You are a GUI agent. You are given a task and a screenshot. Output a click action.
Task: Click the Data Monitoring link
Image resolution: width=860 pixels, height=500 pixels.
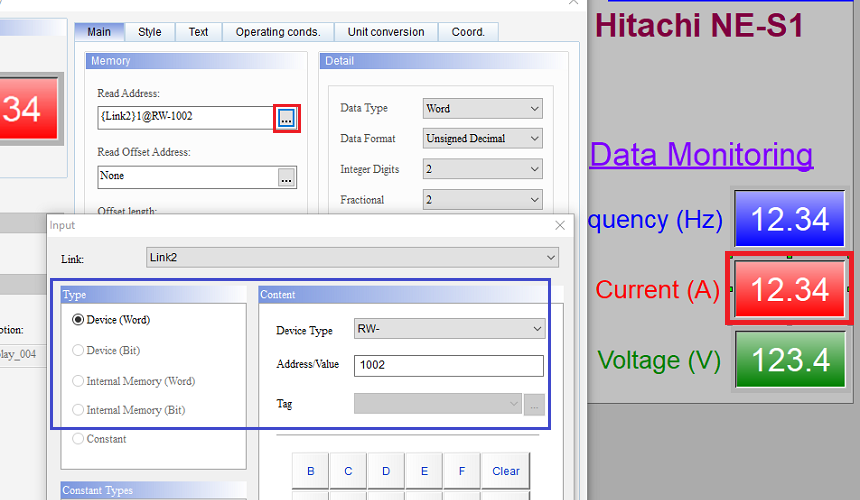click(x=701, y=155)
